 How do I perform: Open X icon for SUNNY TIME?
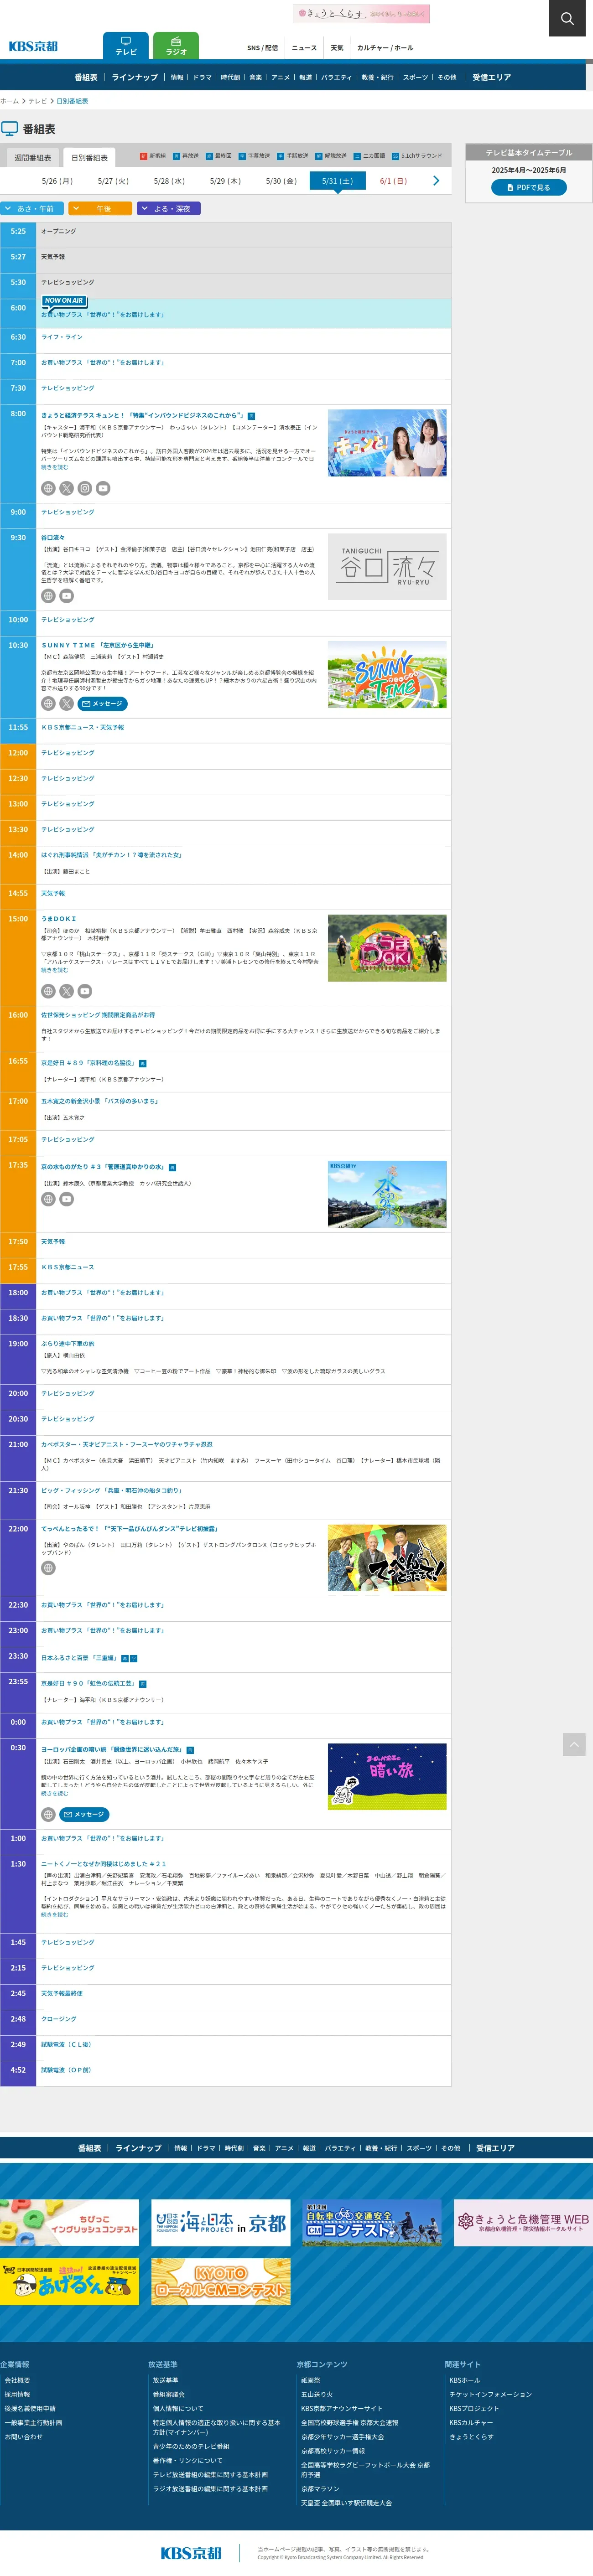click(66, 703)
